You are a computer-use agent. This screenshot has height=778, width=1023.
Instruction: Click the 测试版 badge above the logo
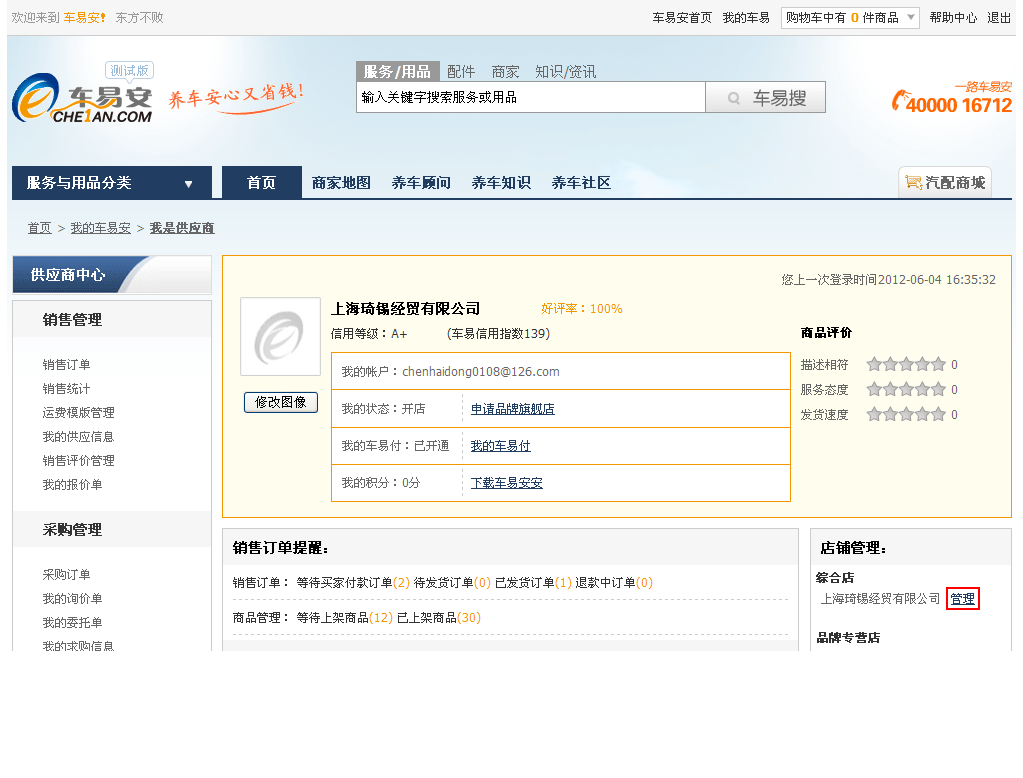point(129,70)
